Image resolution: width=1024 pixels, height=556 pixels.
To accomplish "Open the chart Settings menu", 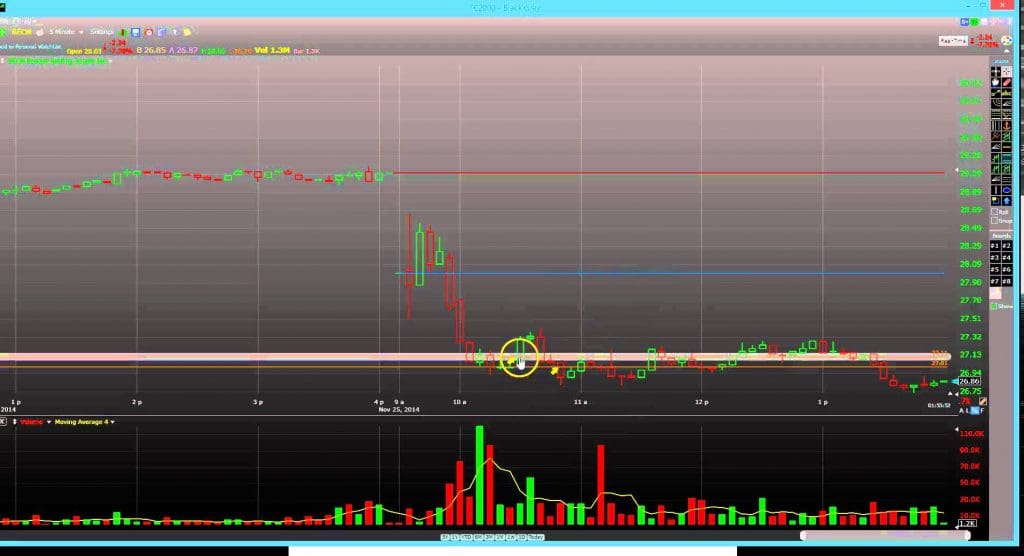I will pos(101,31).
